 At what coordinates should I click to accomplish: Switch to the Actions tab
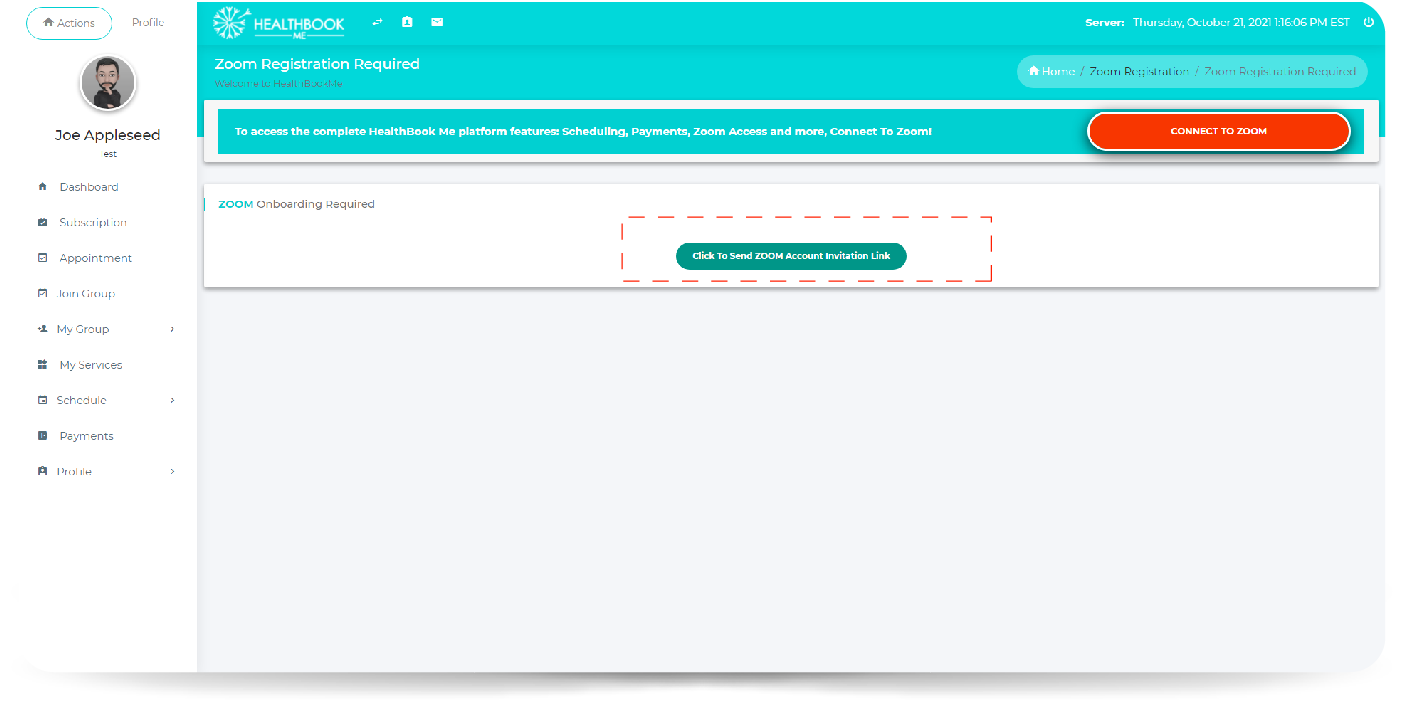point(68,23)
